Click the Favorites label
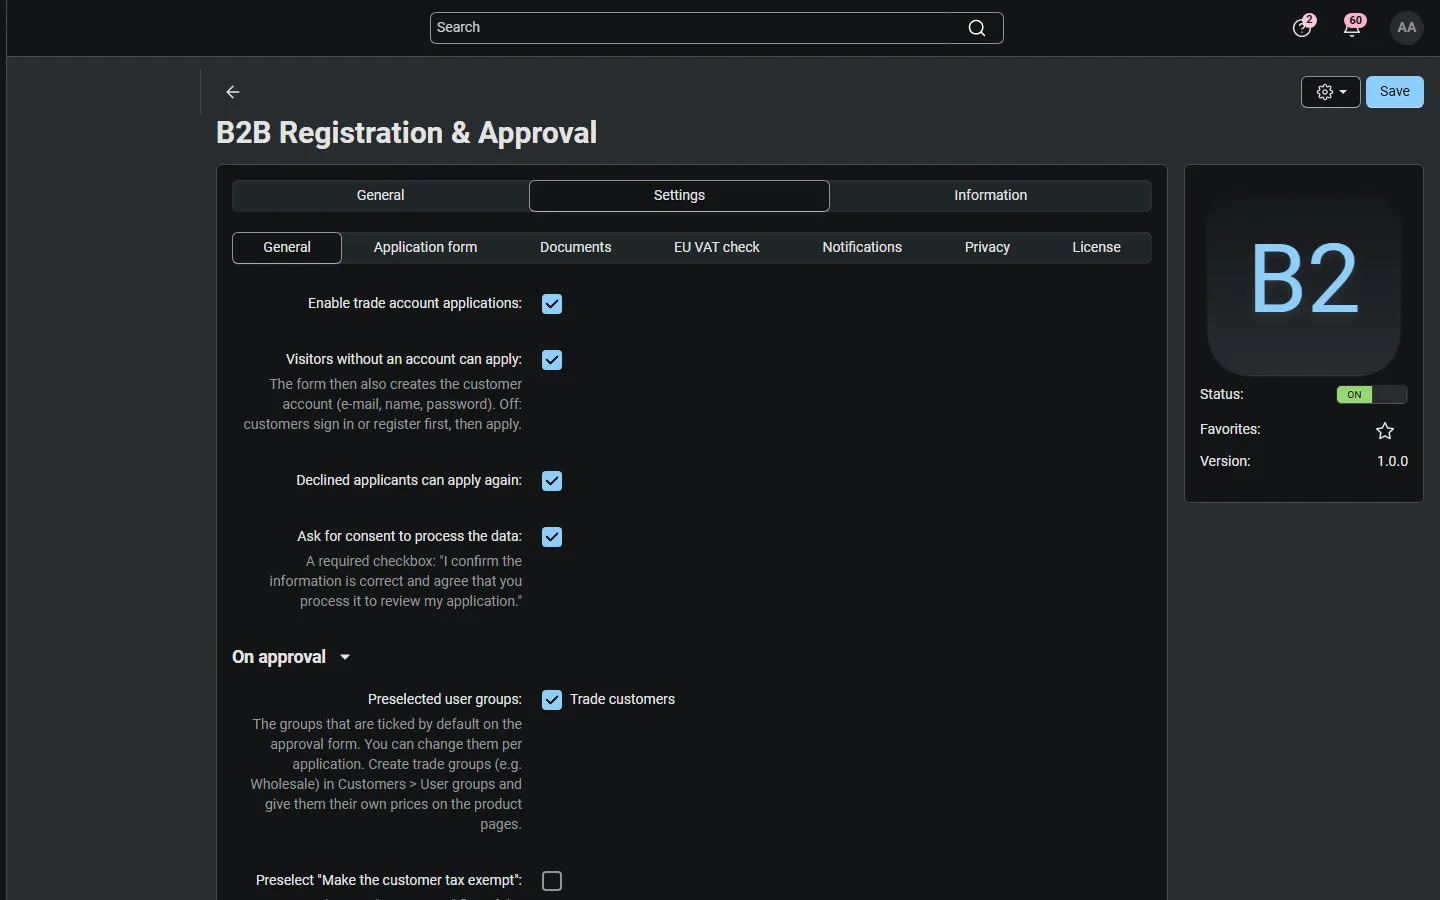The width and height of the screenshot is (1440, 900). [x=1230, y=430]
